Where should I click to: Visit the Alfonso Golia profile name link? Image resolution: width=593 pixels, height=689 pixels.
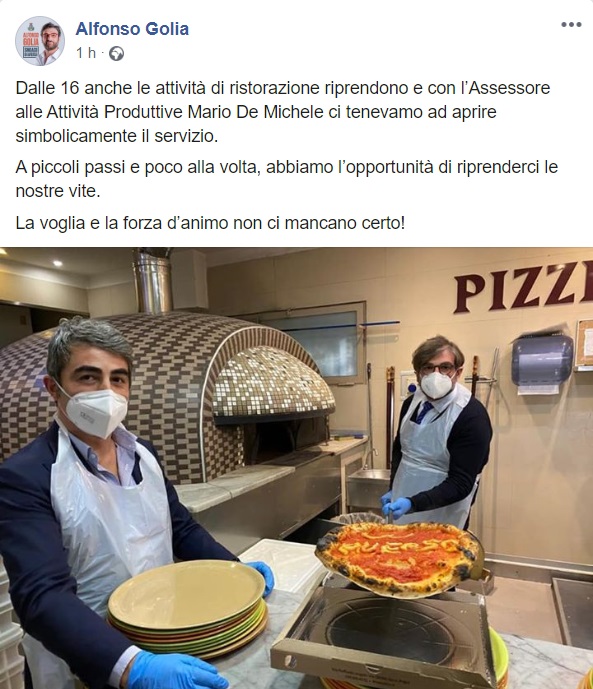[132, 29]
